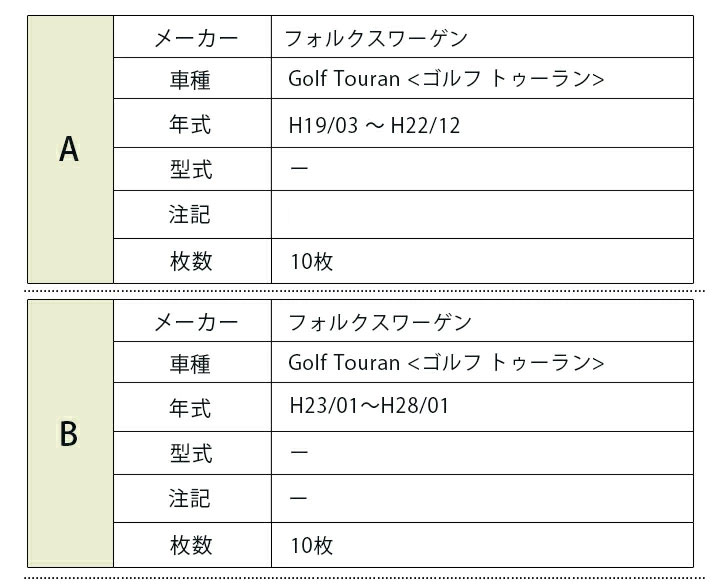720x588 pixels.
Task: Select フォルクスワーゲン maker value in table B
Action: (x=379, y=322)
